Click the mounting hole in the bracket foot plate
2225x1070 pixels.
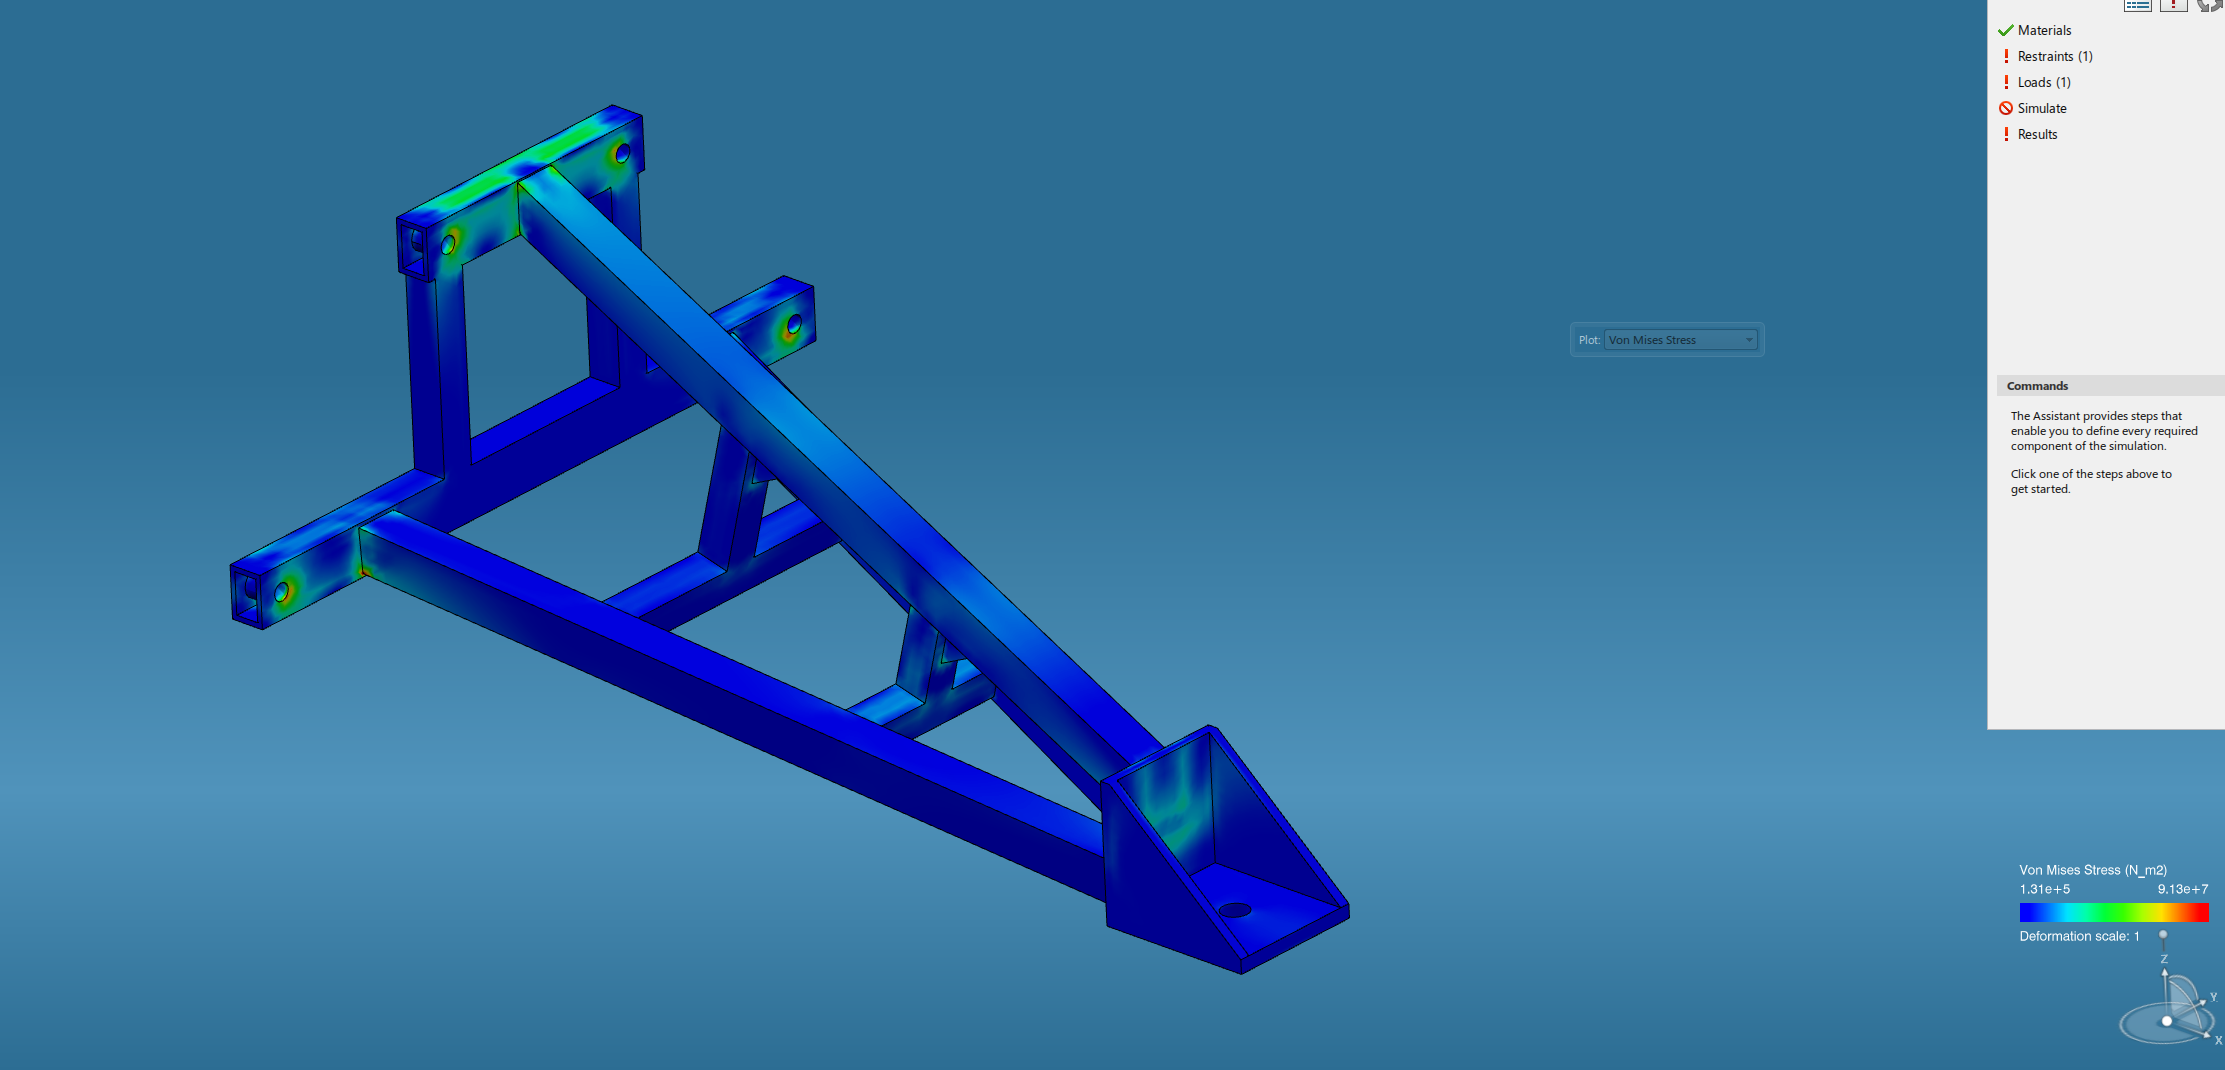[x=1235, y=910]
